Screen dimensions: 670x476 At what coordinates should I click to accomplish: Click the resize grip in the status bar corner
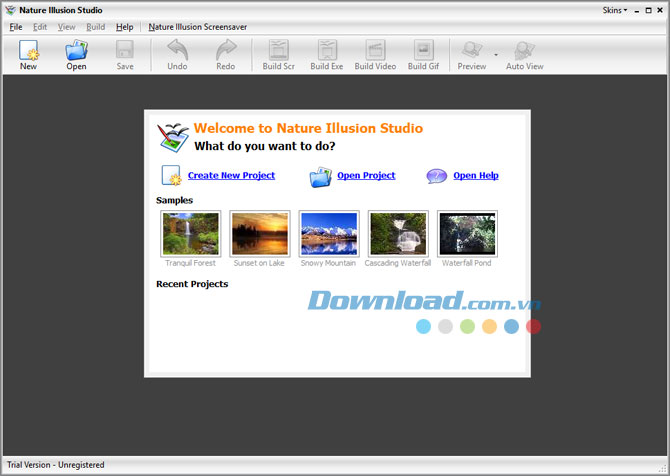click(x=662, y=468)
